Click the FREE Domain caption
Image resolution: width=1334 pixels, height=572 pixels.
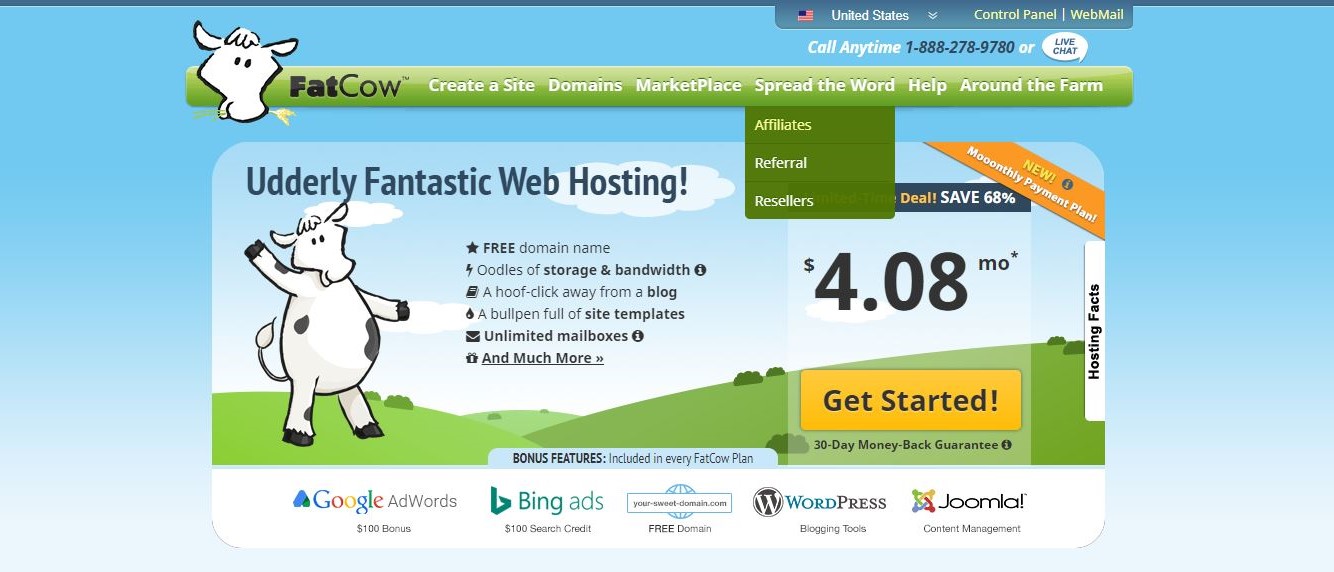[680, 528]
